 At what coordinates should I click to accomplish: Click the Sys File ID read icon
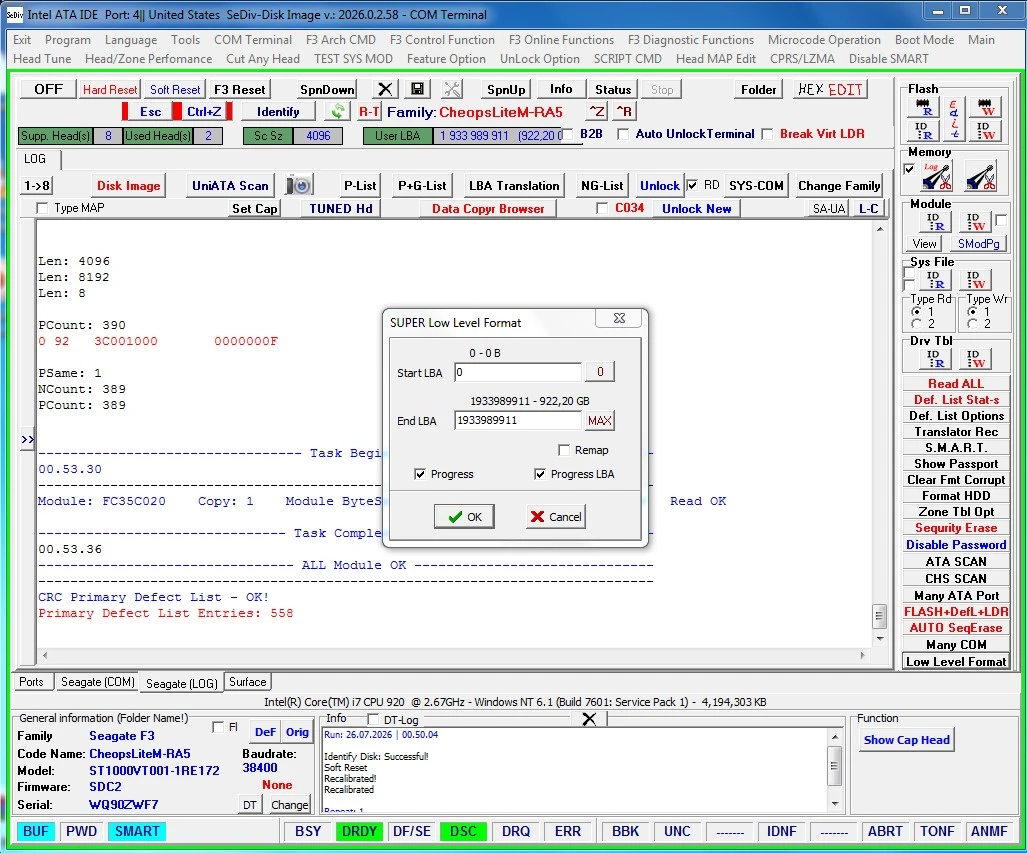coord(935,280)
